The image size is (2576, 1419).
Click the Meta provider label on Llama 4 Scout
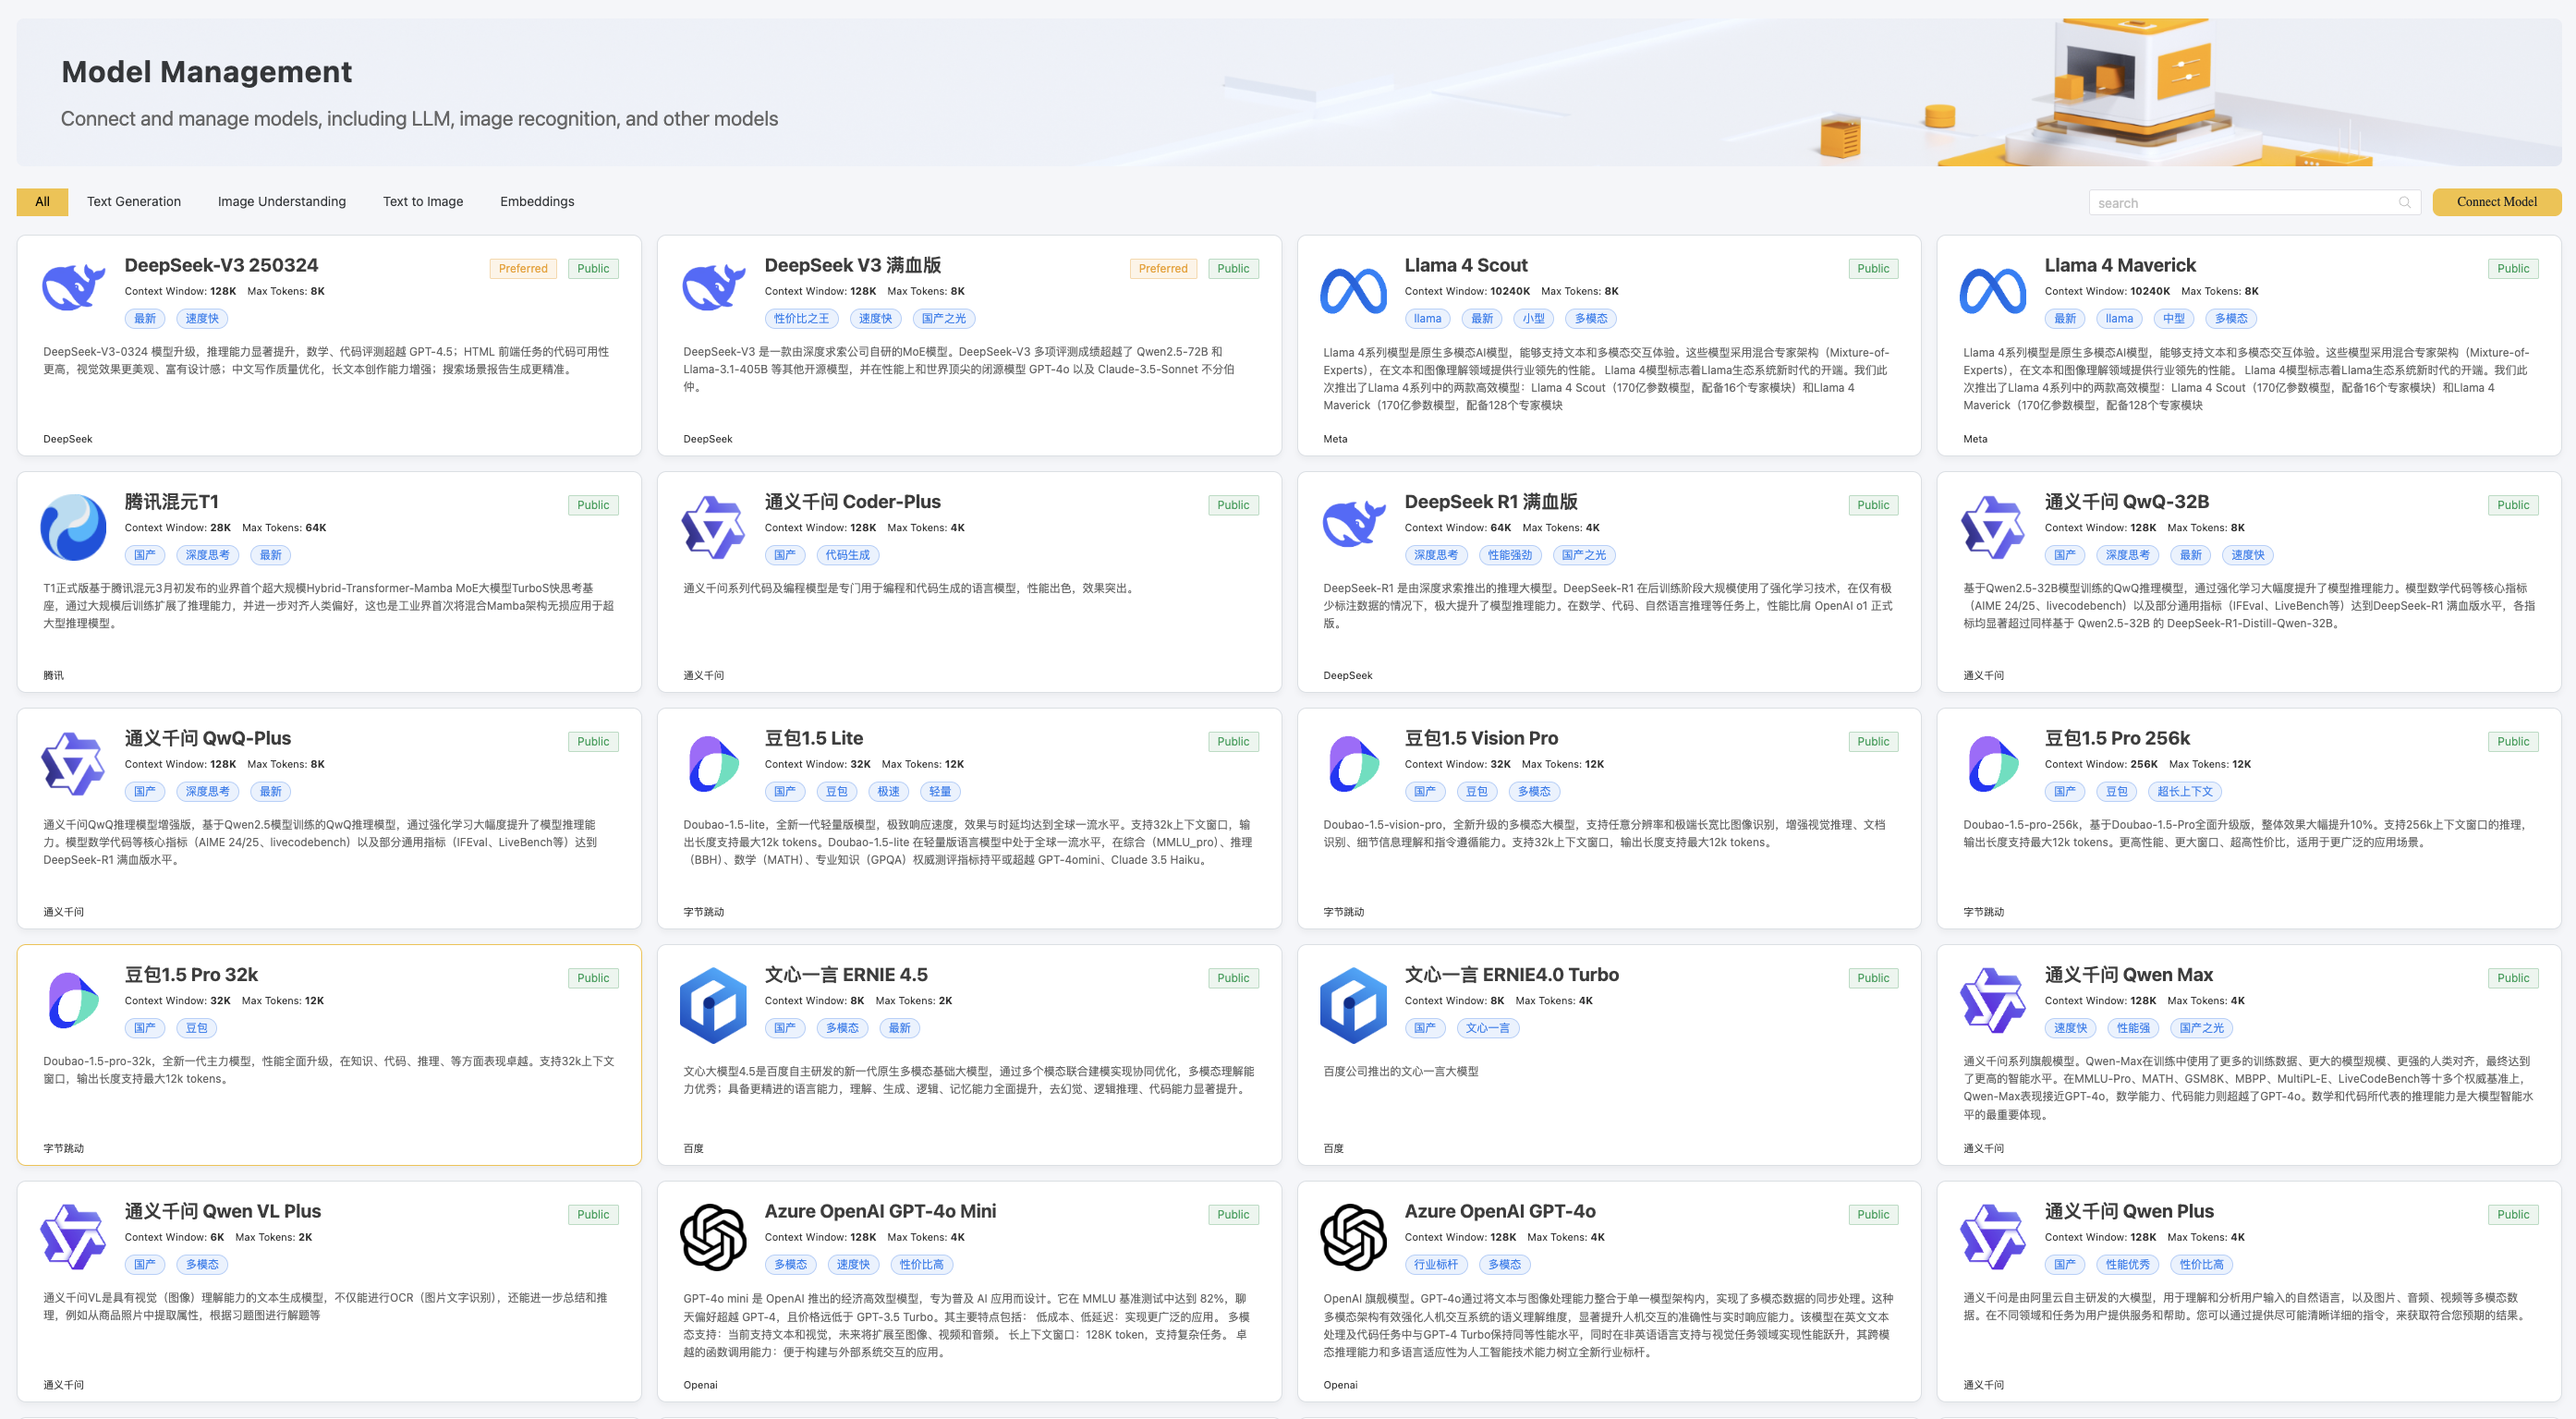pyautogui.click(x=1335, y=439)
